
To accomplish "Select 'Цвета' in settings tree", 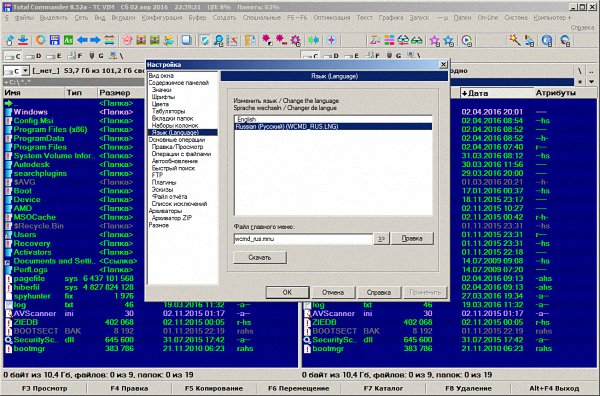I will point(160,104).
